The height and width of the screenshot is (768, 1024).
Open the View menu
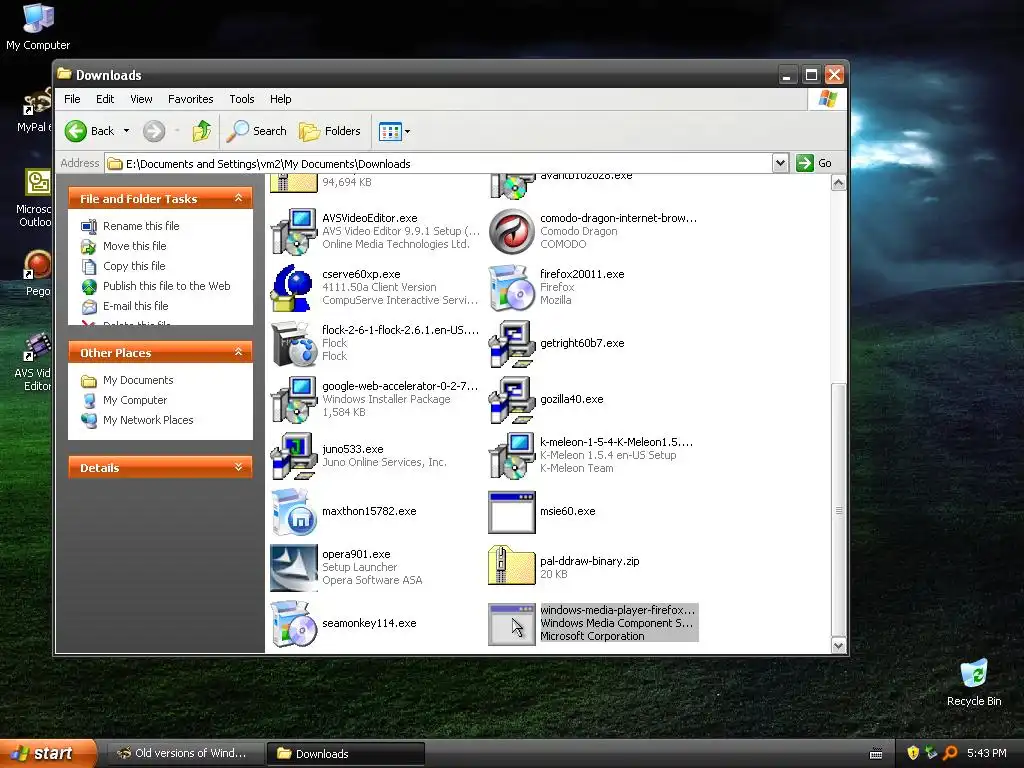[141, 99]
